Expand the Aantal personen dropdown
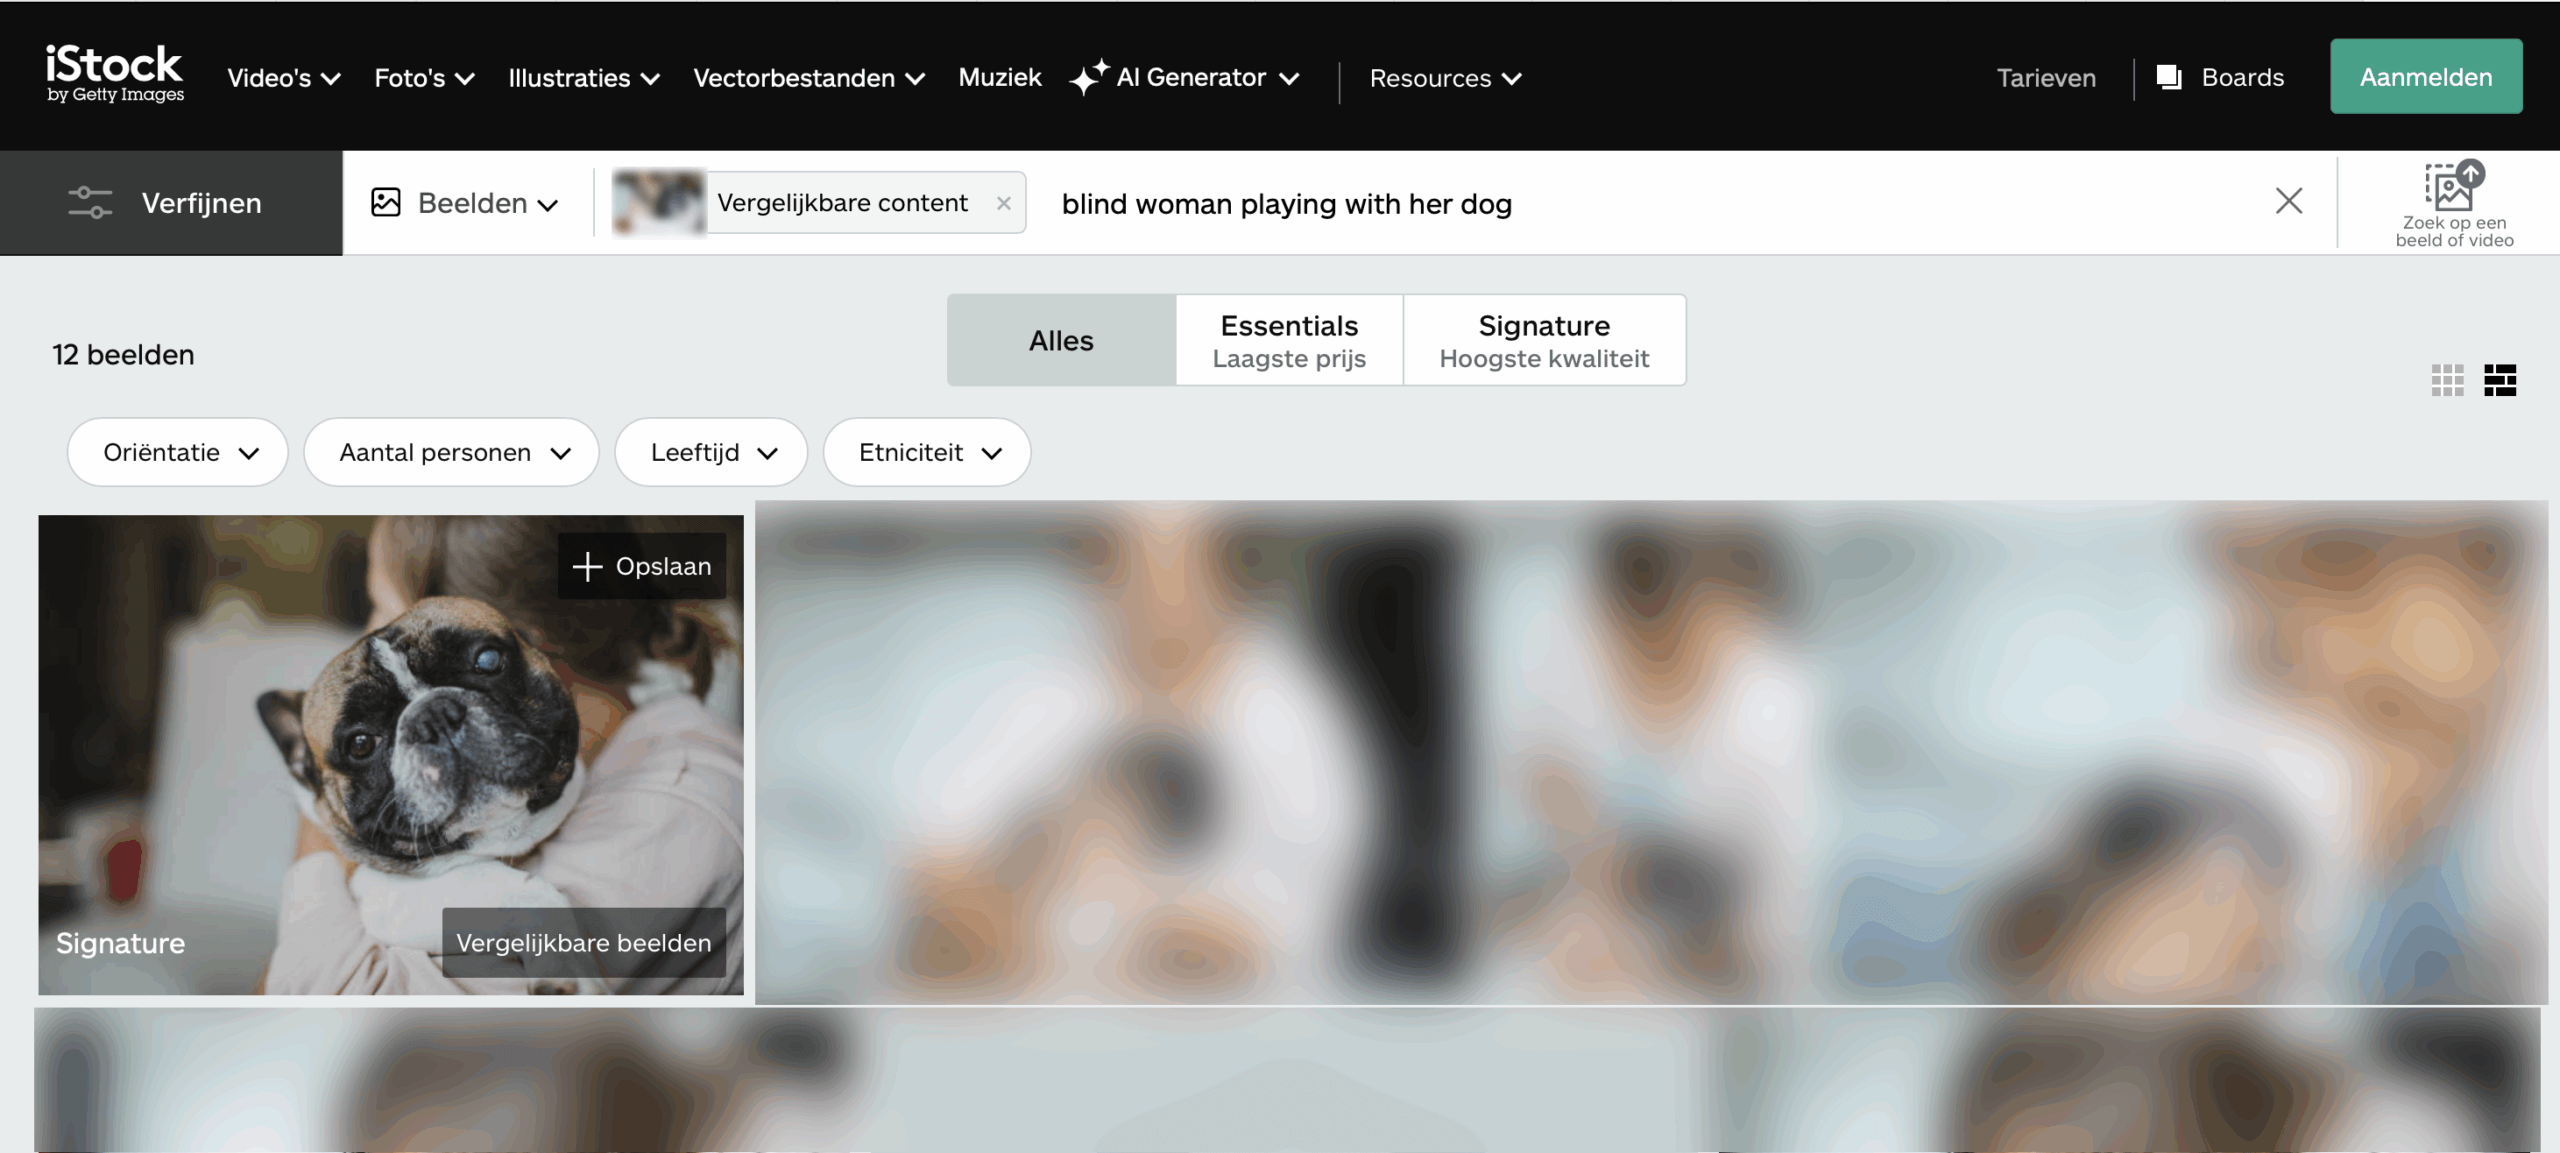 pos(452,452)
